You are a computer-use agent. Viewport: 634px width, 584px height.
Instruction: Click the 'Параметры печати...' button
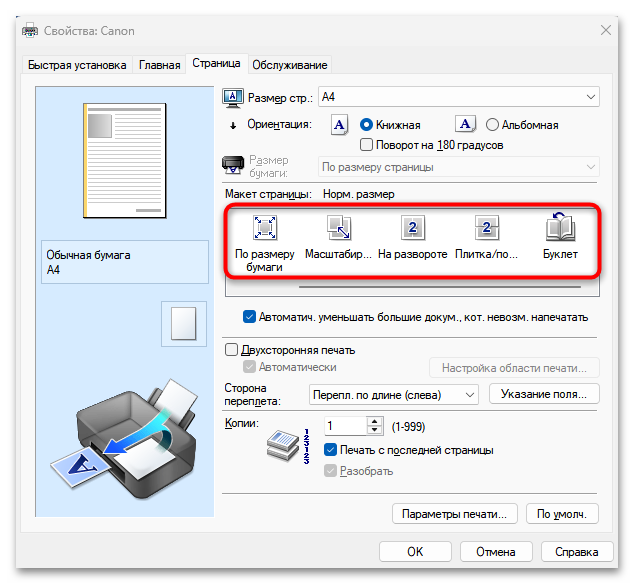[455, 514]
